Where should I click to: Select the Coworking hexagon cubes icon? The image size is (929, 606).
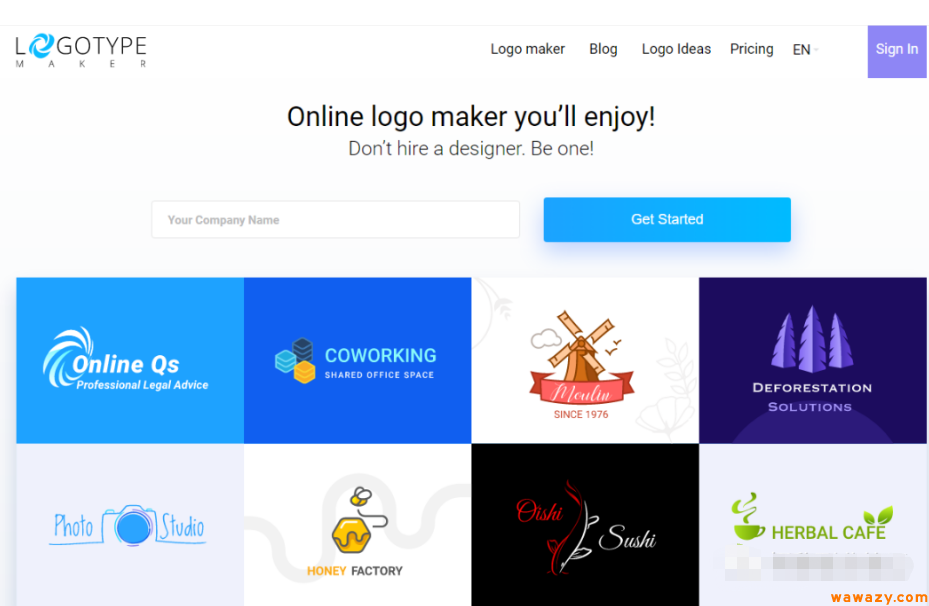point(295,360)
